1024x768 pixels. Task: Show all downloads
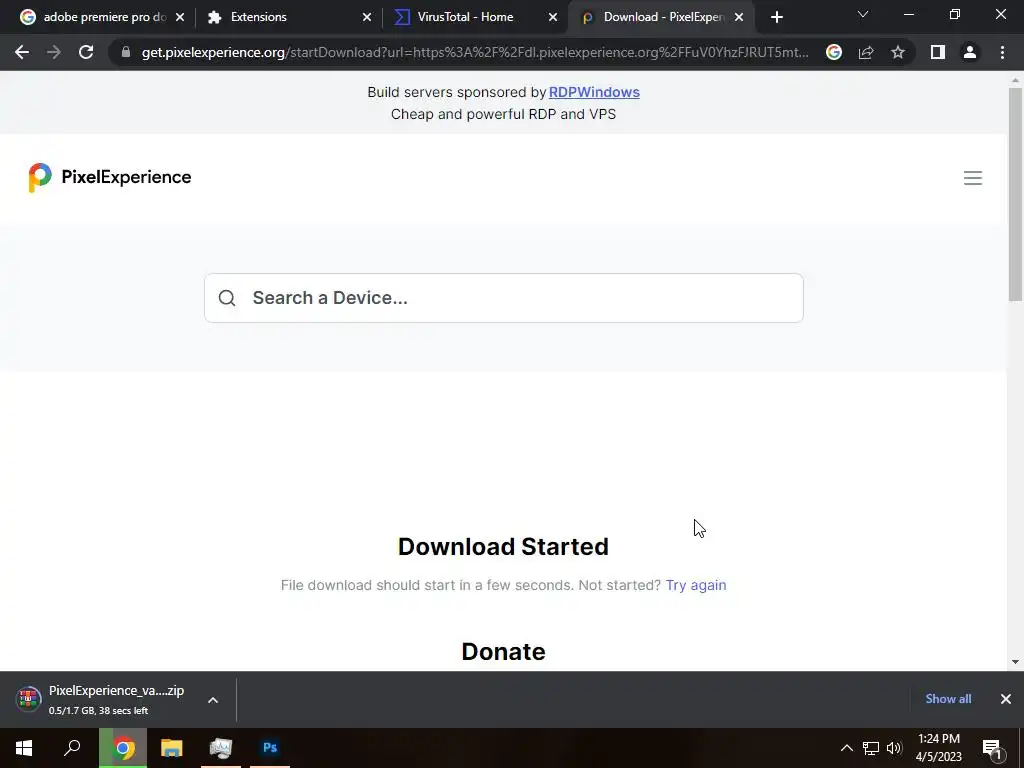coord(948,699)
